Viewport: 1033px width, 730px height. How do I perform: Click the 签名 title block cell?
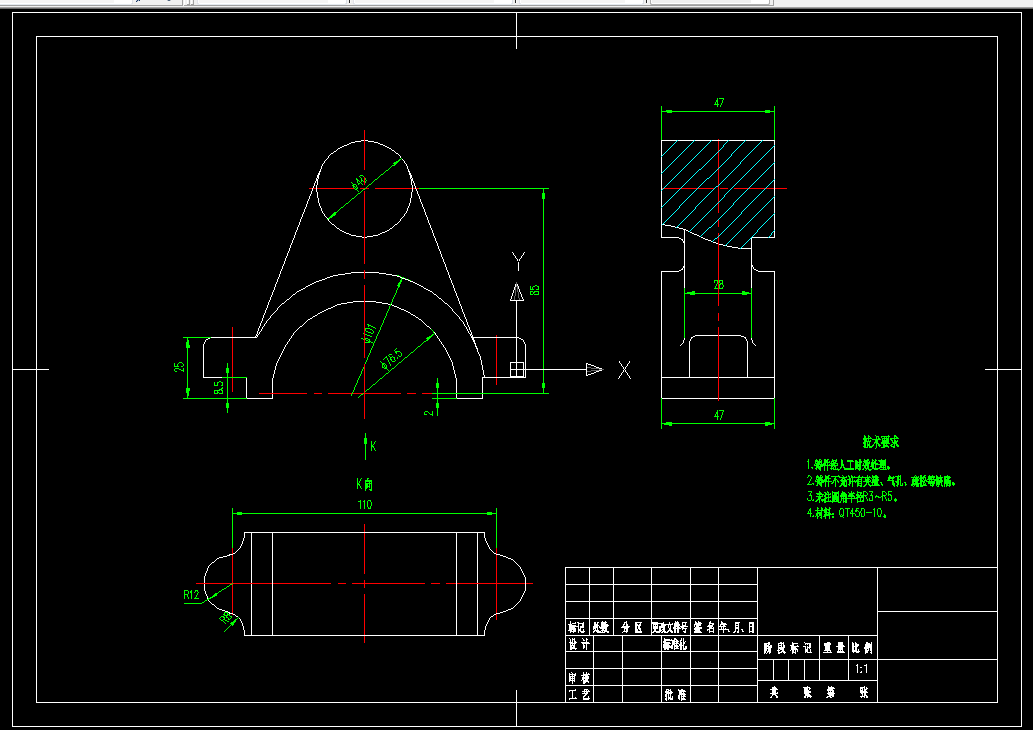pos(704,627)
